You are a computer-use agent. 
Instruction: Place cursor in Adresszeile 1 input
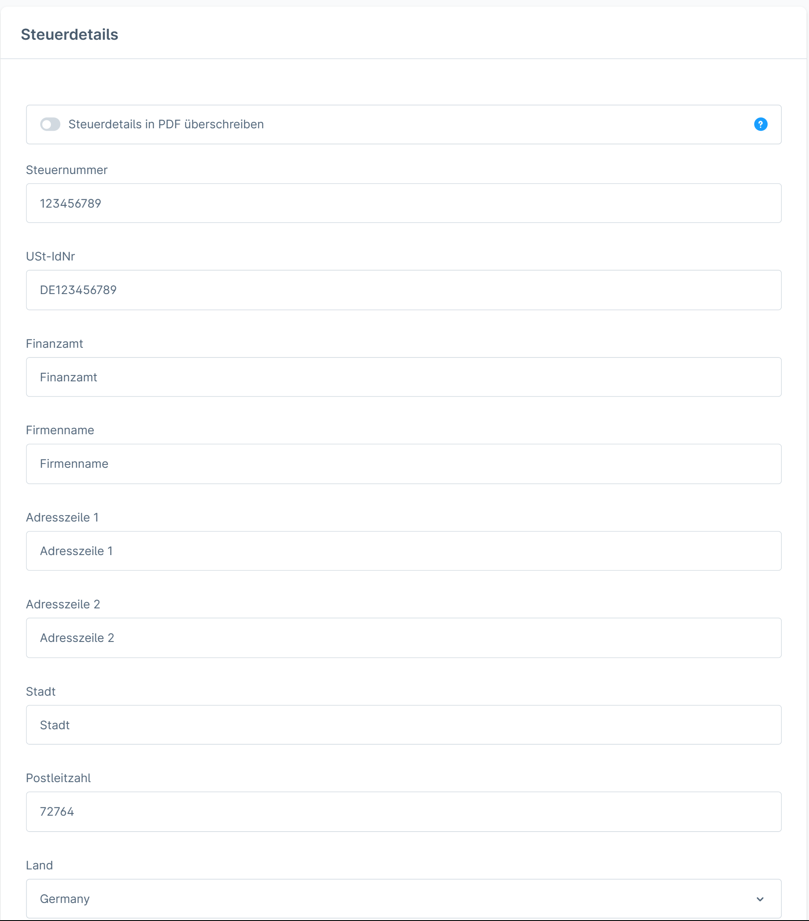coord(404,551)
